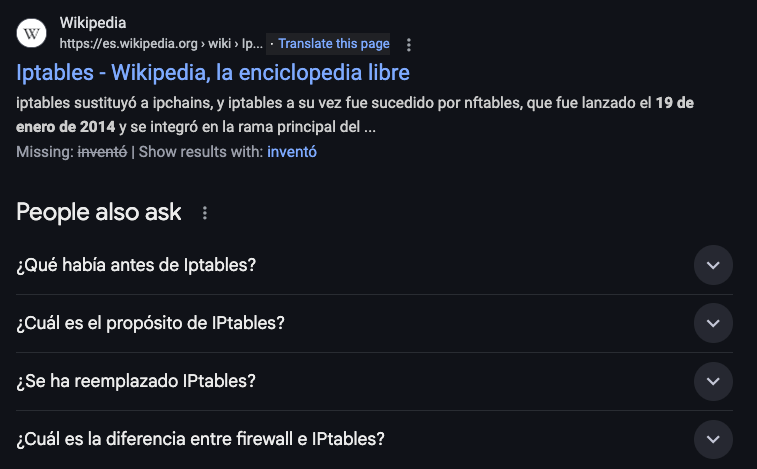
Task: Click the People also ask heading
Action: point(99,212)
